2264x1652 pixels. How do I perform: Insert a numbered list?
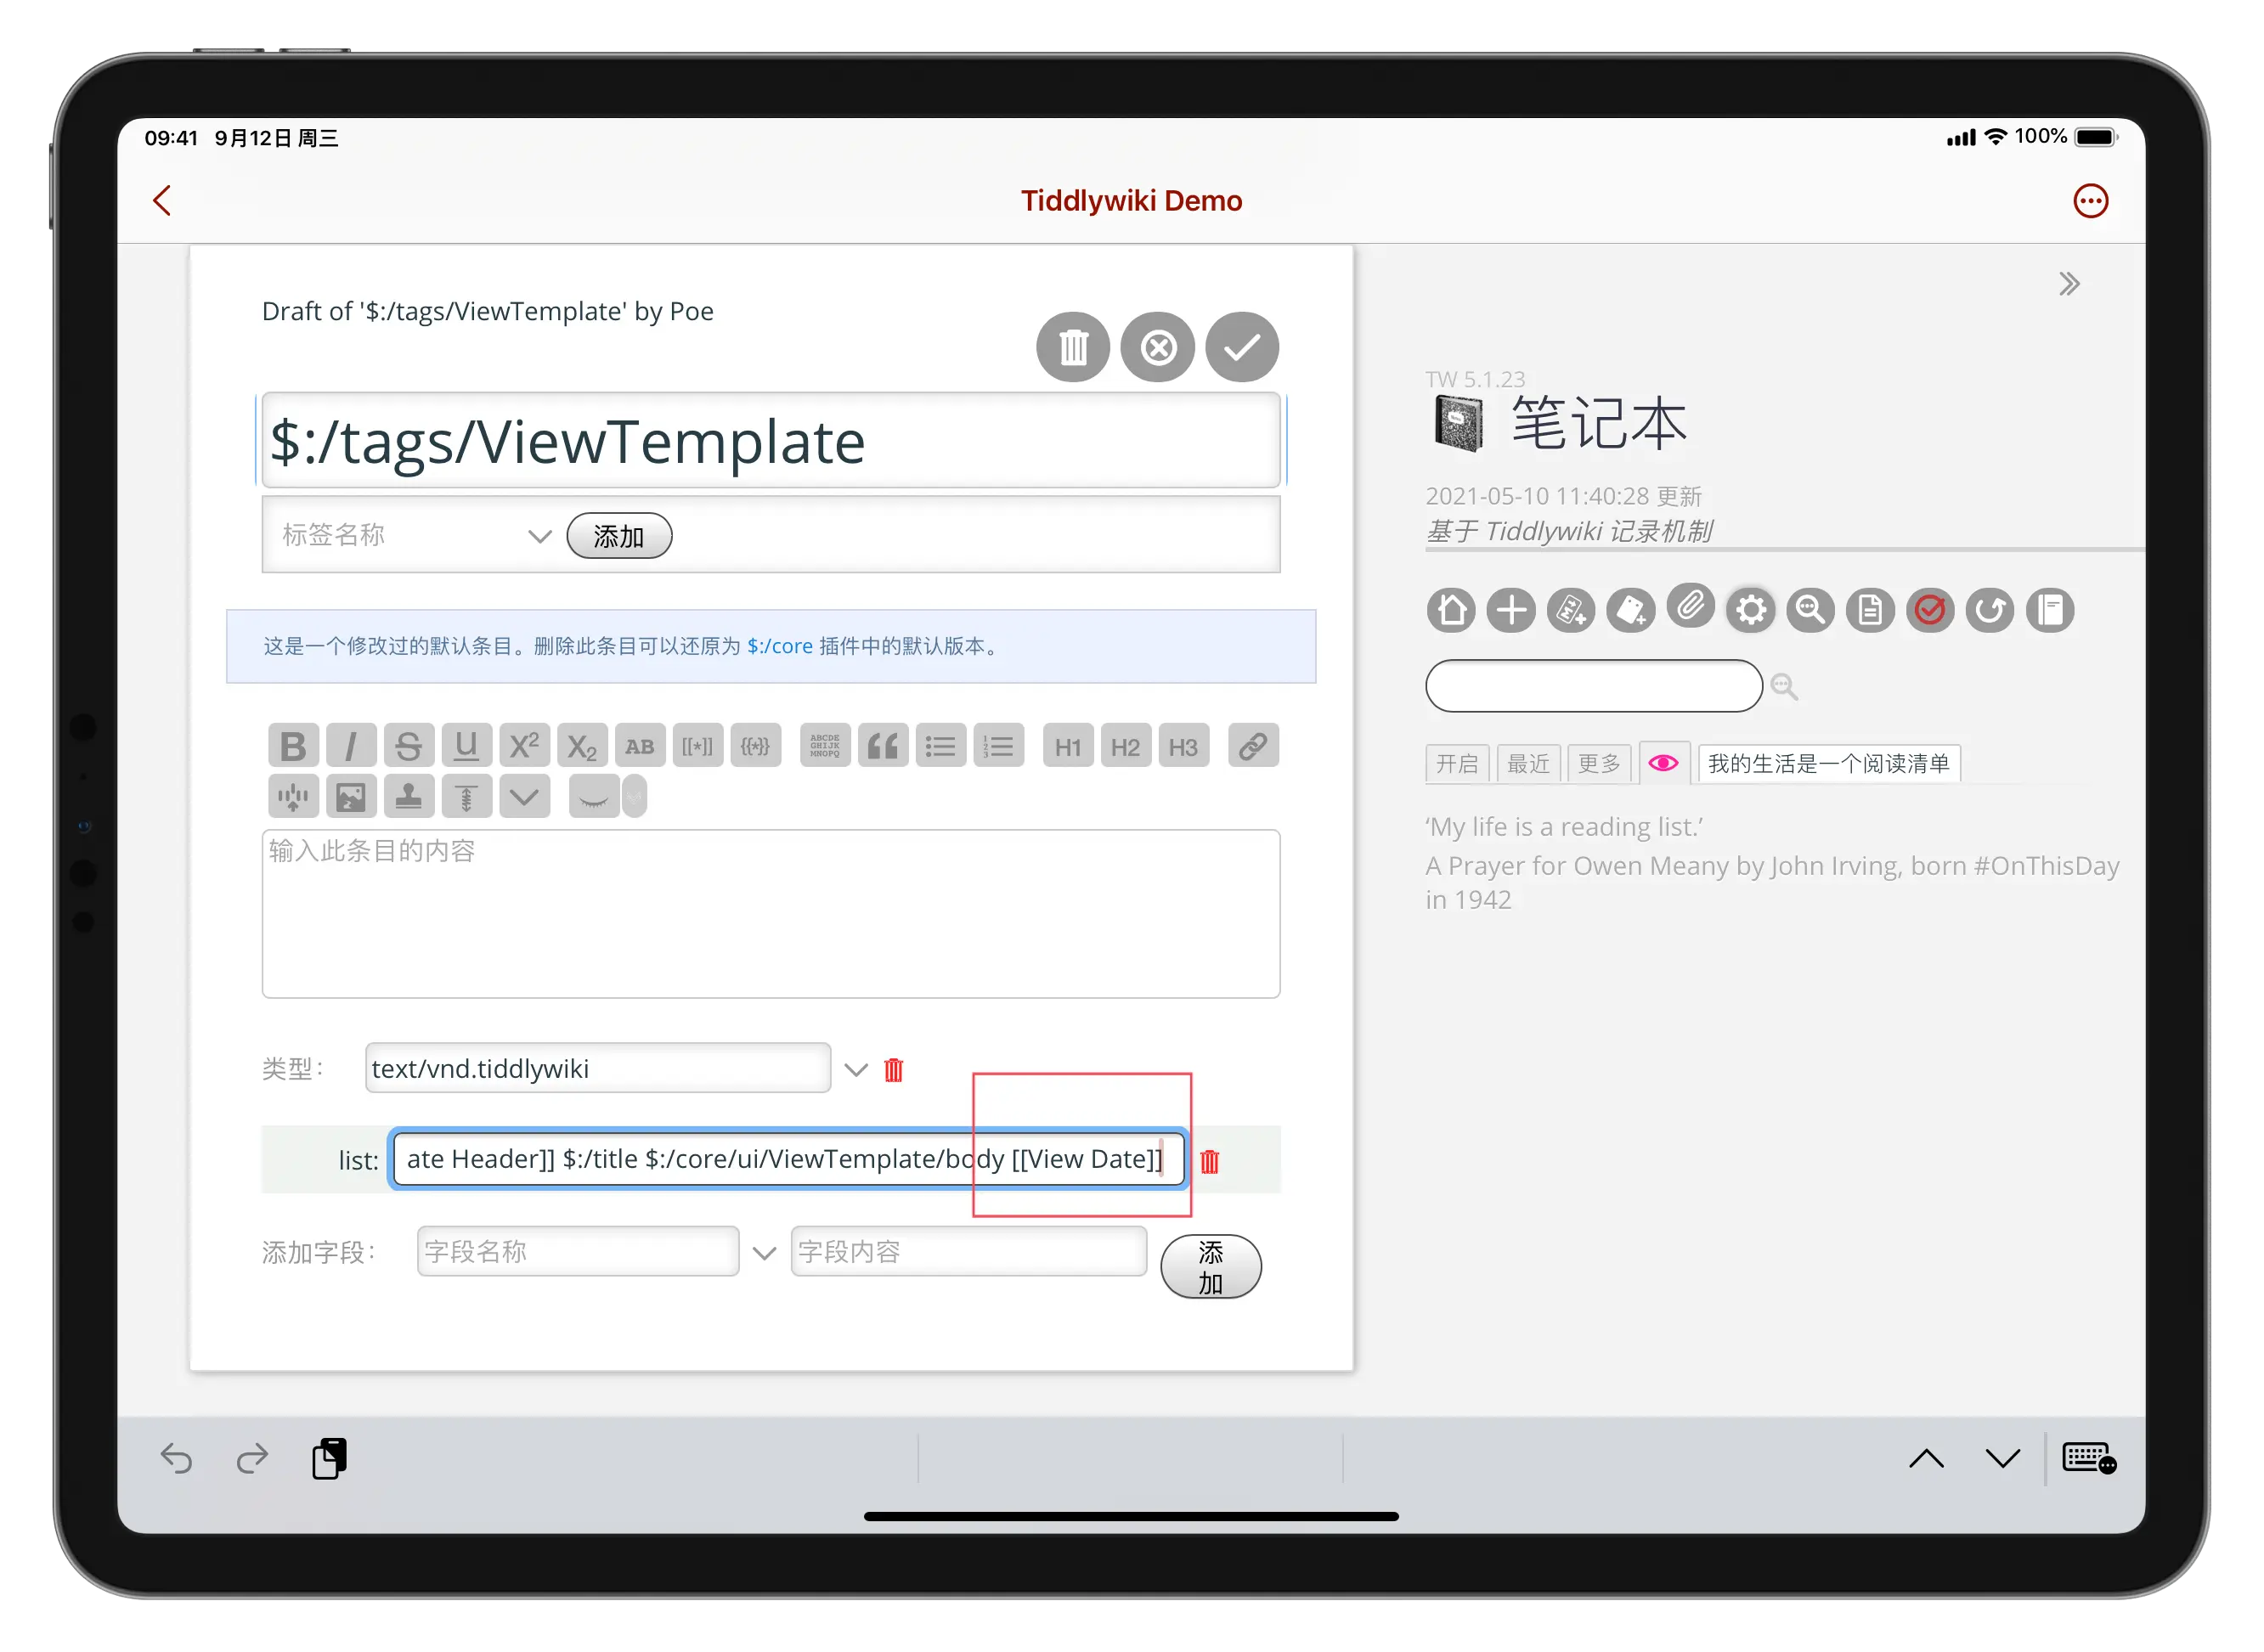(x=999, y=746)
